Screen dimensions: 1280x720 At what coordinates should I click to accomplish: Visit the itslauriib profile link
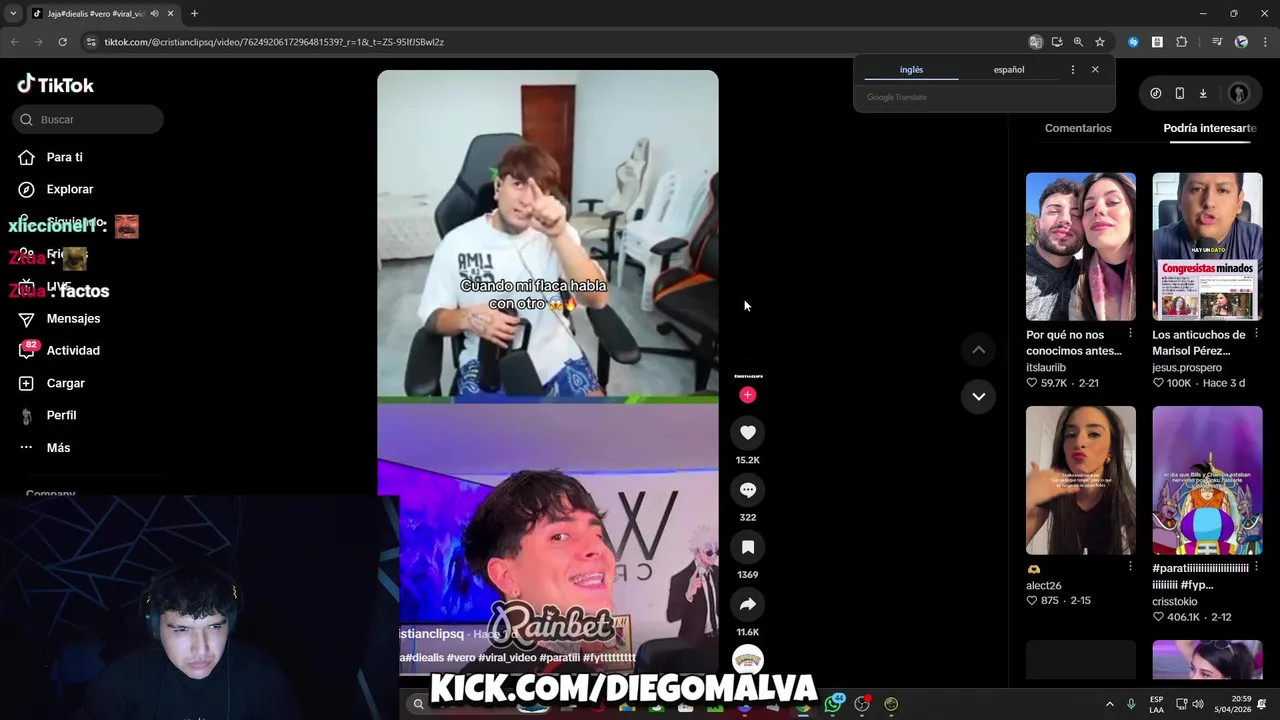point(1046,368)
